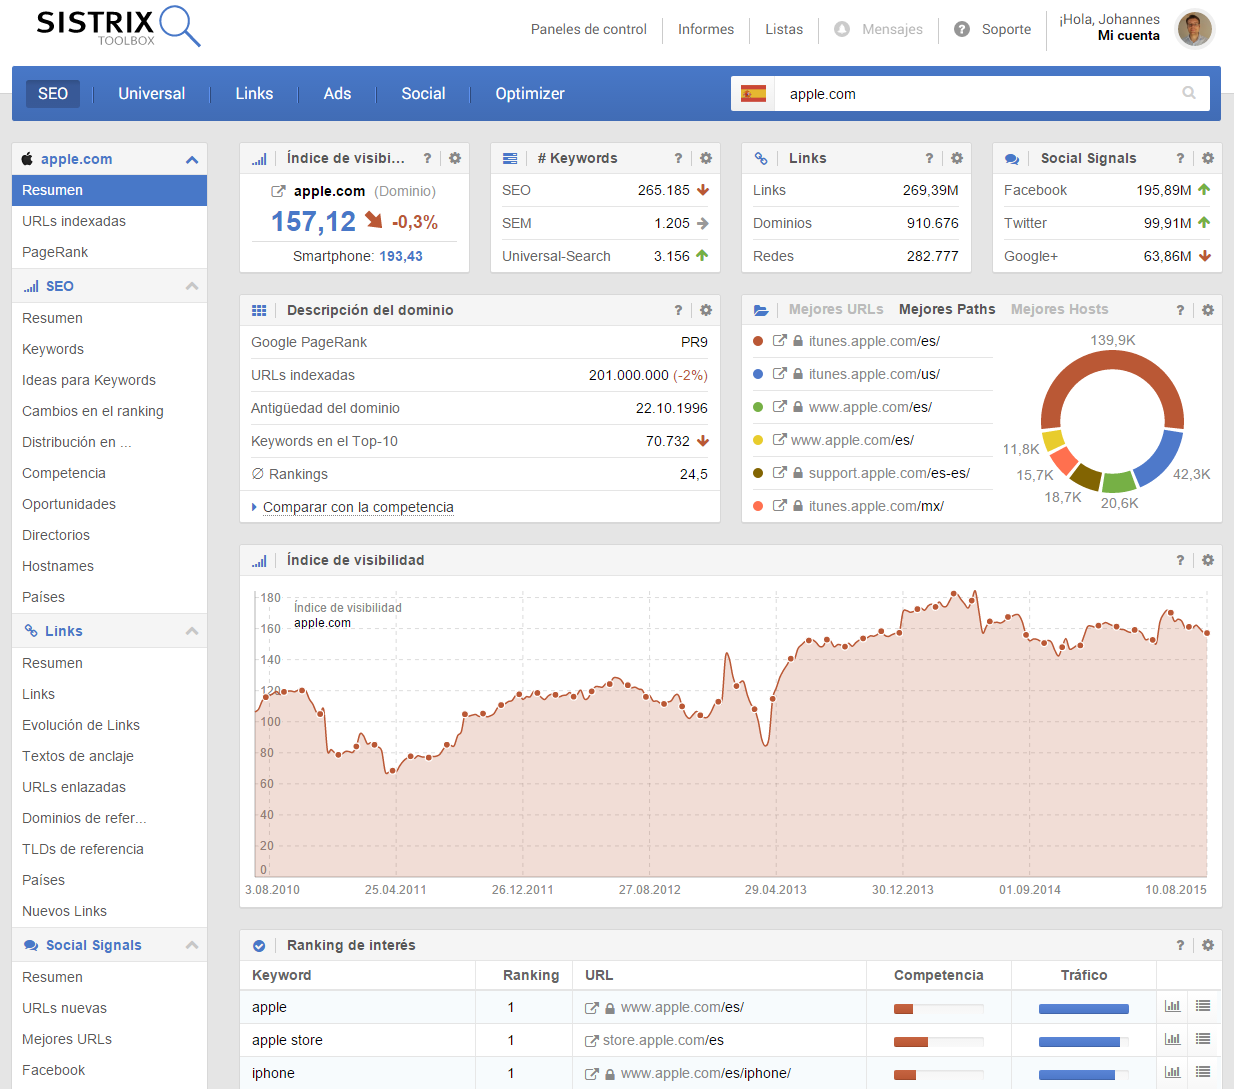Click the Spanish flag country selector
Screen dimensions: 1234x1089
coord(753,94)
